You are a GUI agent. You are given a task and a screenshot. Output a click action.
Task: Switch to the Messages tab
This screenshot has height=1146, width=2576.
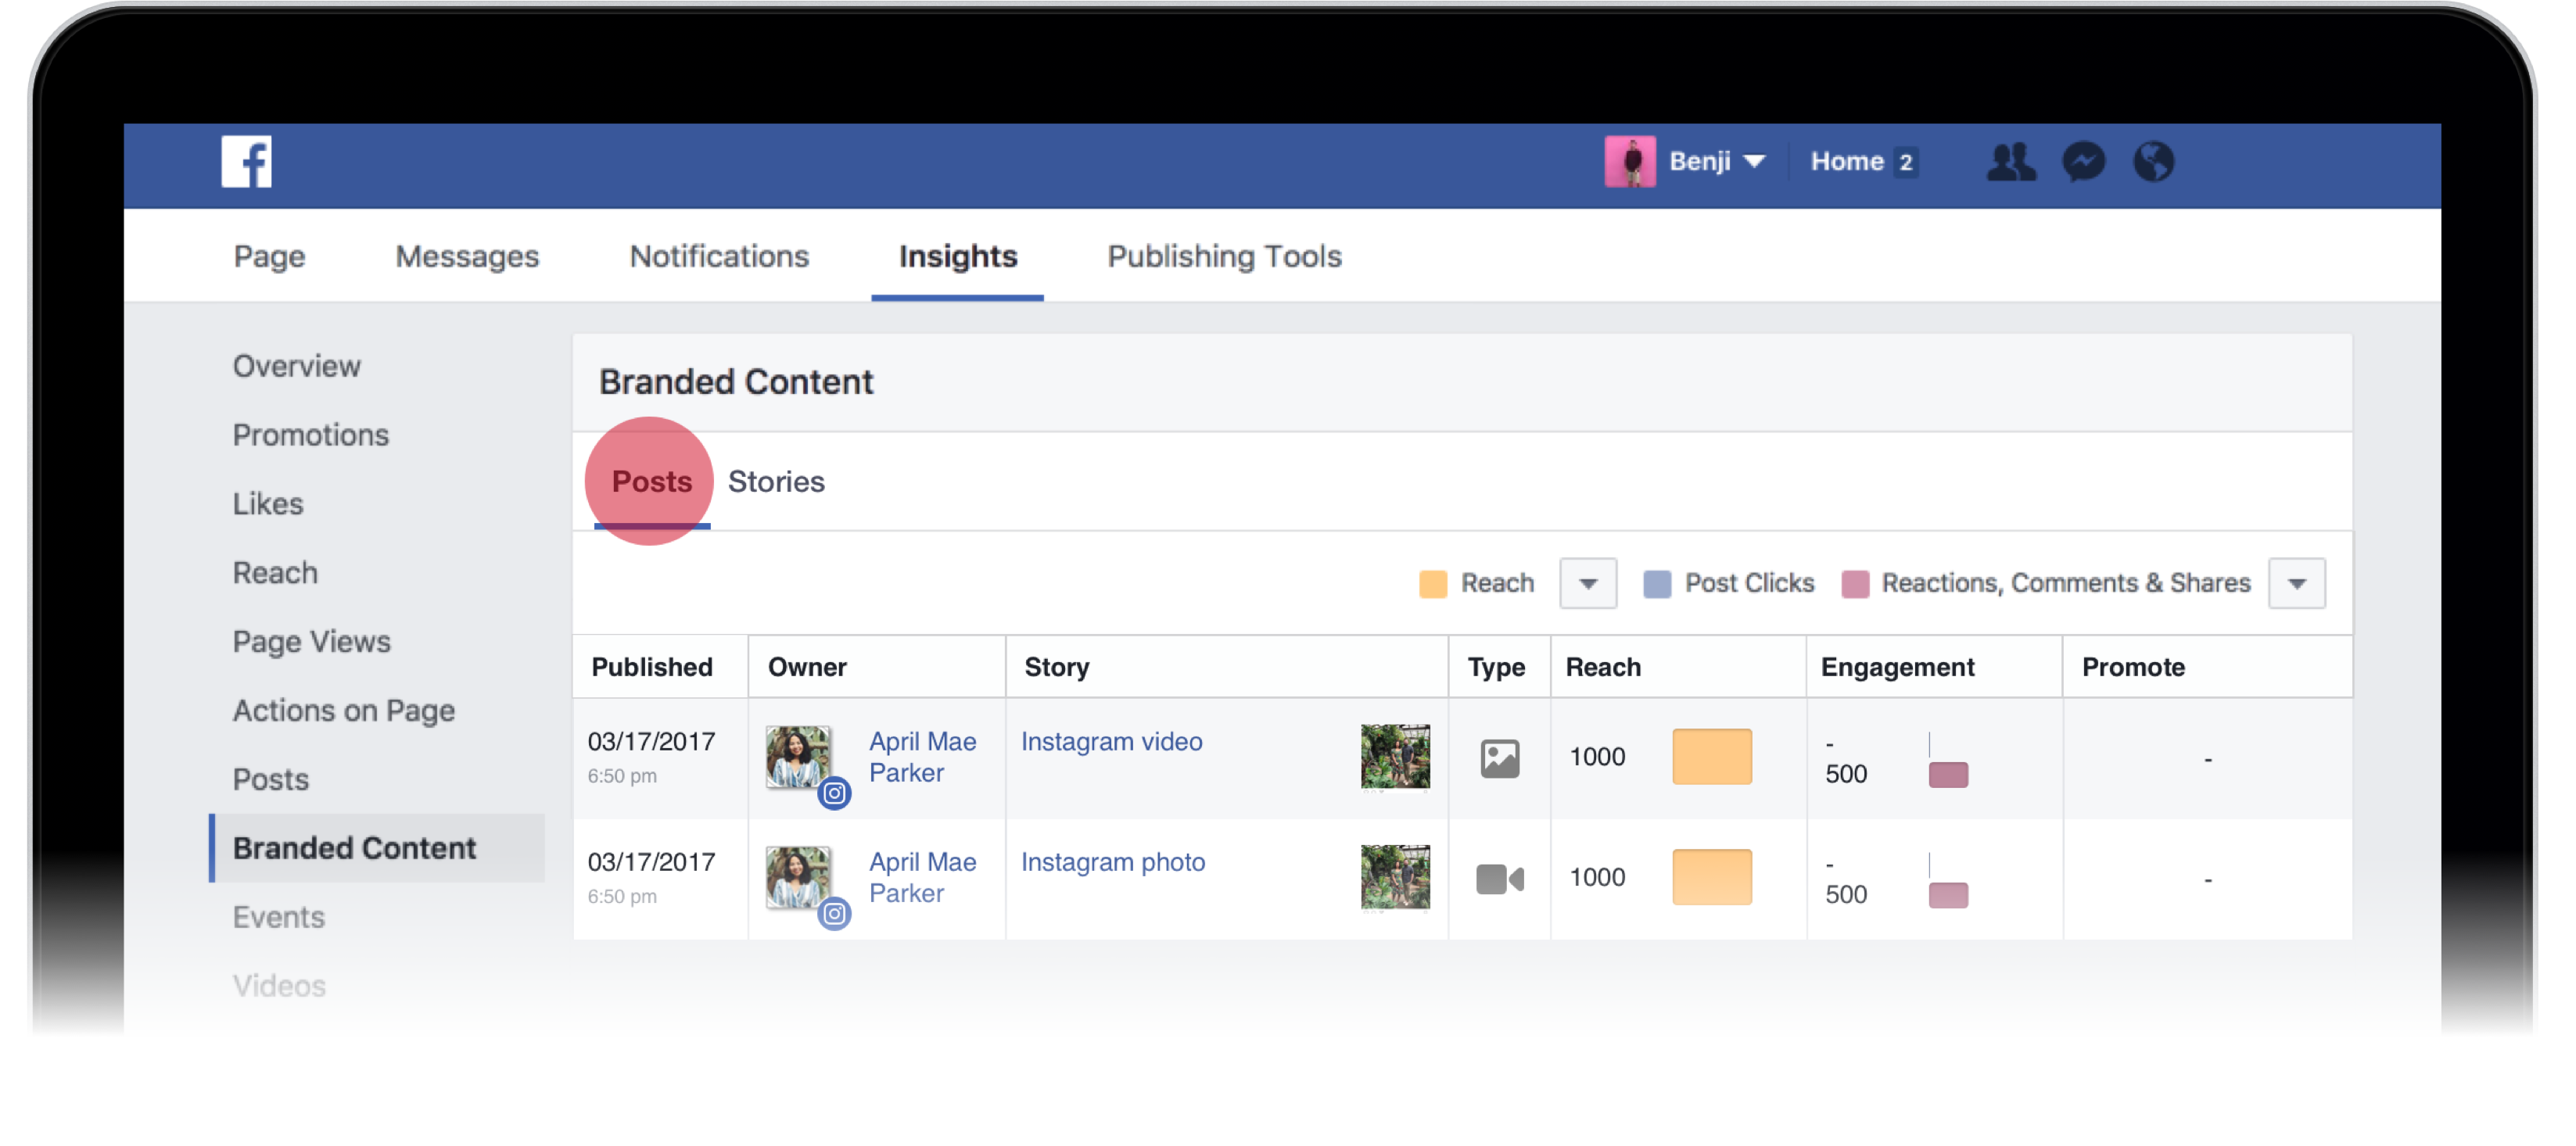[x=467, y=256]
